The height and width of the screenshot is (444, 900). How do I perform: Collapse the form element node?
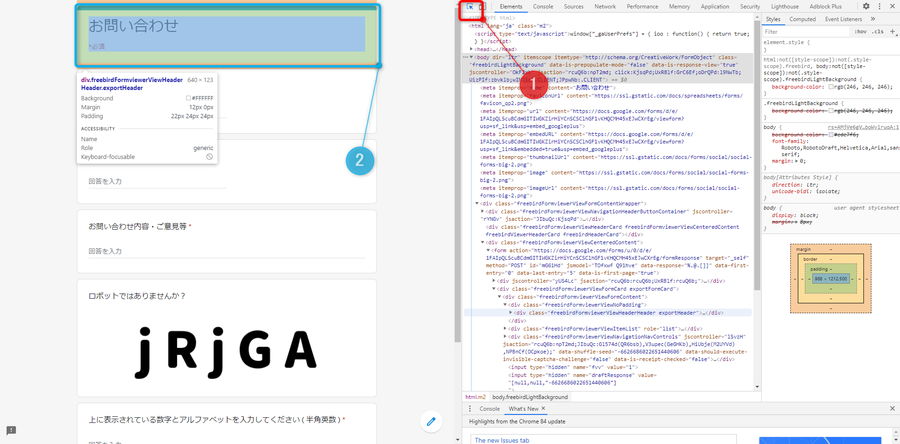pos(487,251)
